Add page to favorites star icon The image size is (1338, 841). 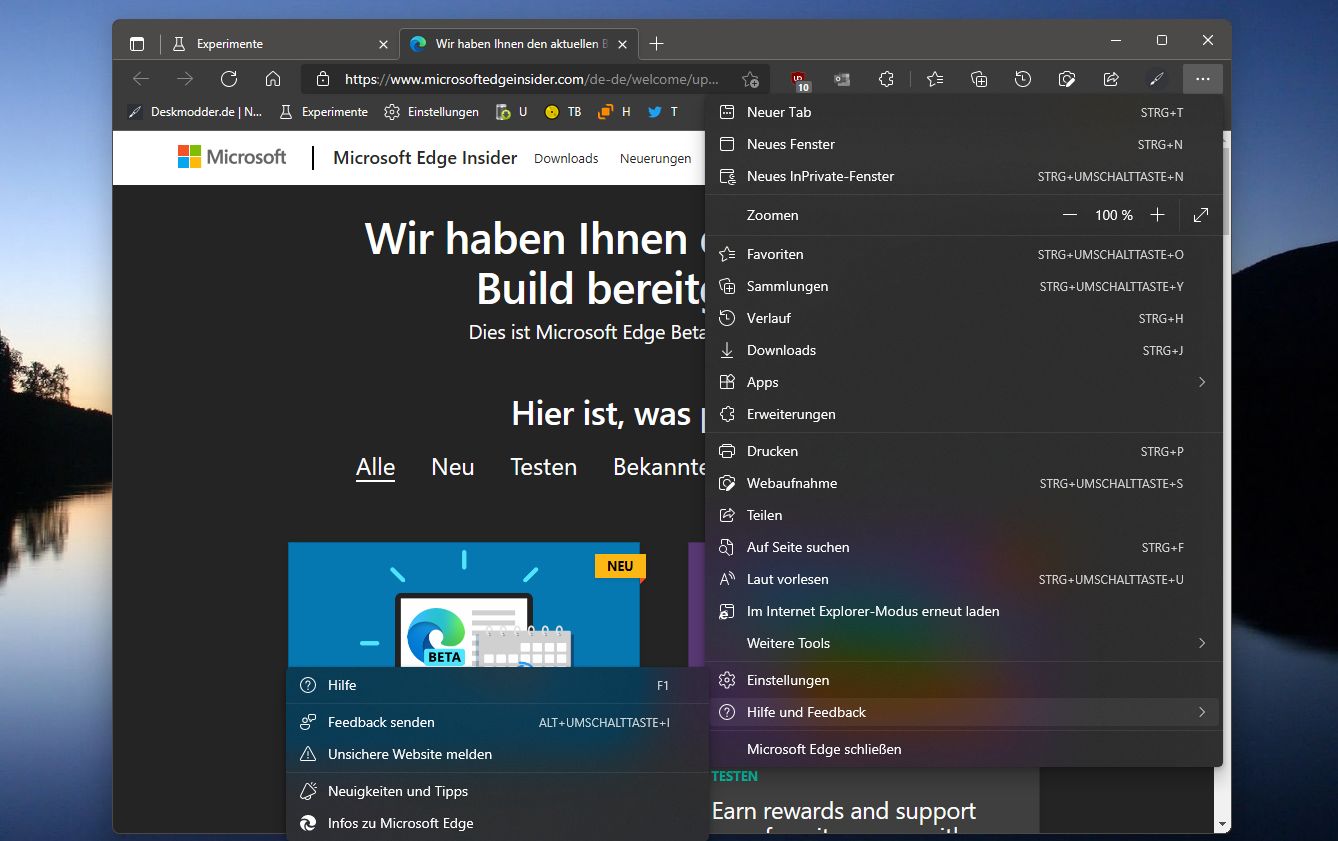pos(750,79)
